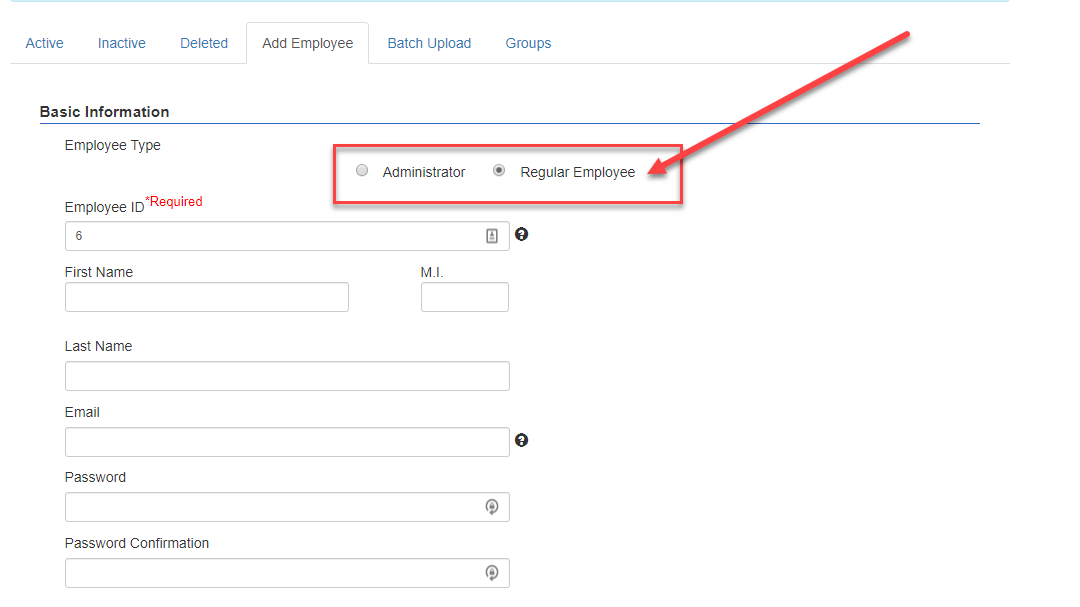Click inside the First Name input
The height and width of the screenshot is (607, 1080).
pyautogui.click(x=206, y=296)
